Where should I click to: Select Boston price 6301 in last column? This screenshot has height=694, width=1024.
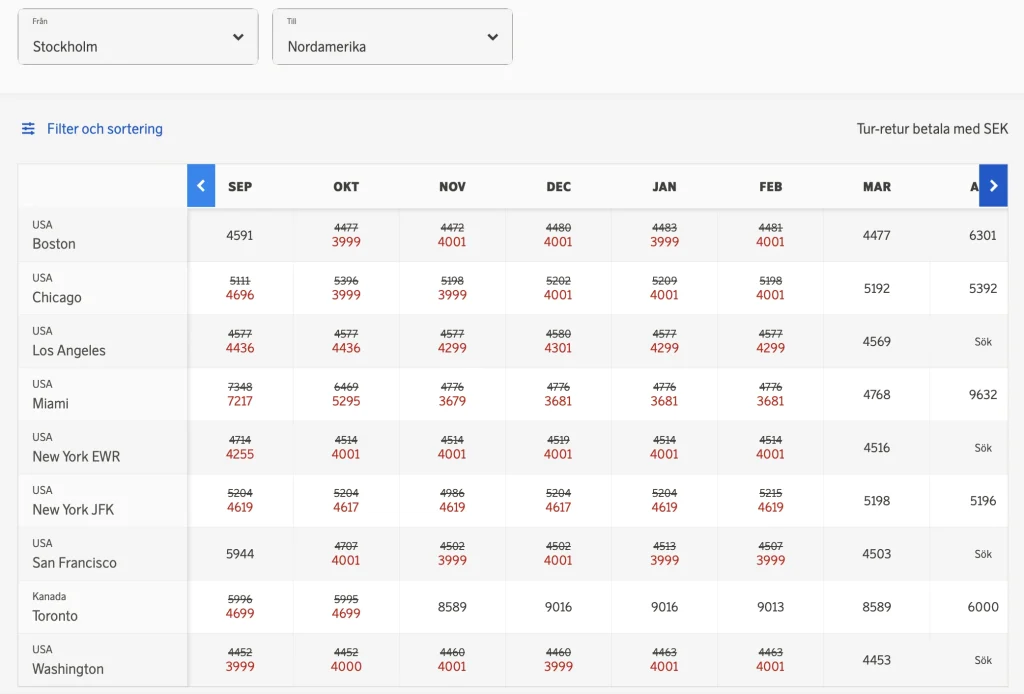coord(983,235)
